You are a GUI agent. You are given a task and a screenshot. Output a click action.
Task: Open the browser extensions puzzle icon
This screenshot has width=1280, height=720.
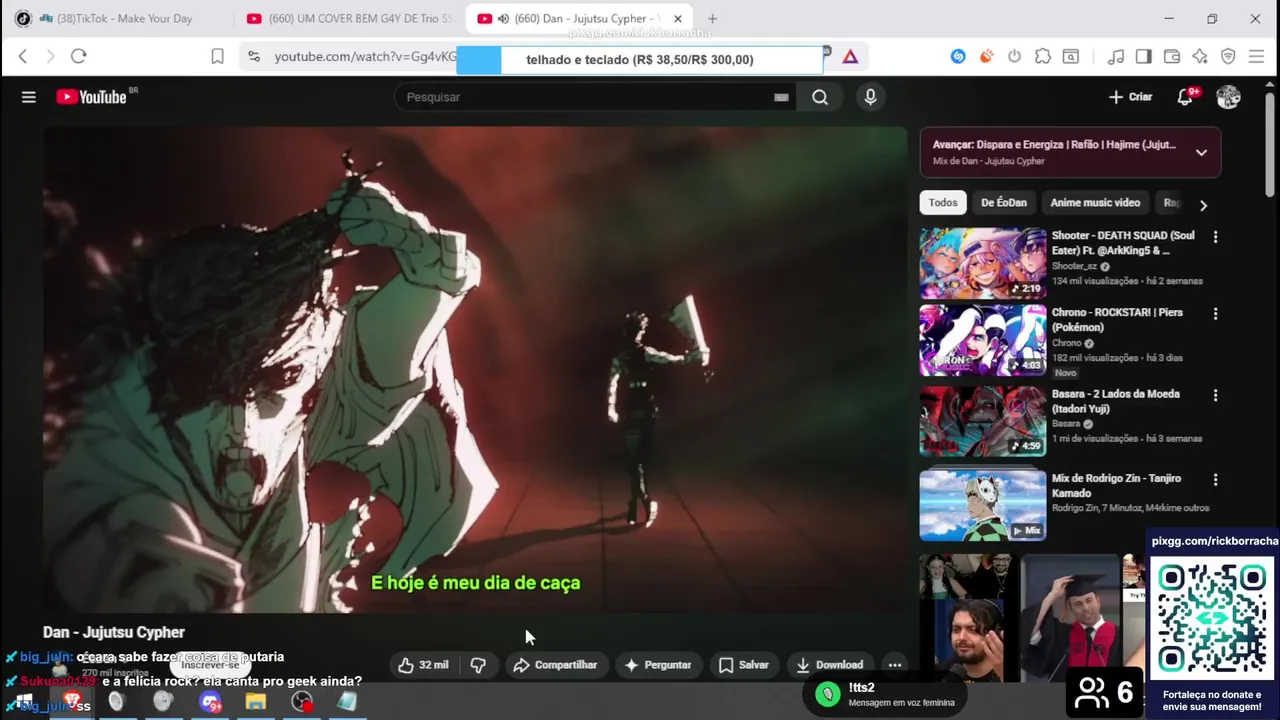1042,57
